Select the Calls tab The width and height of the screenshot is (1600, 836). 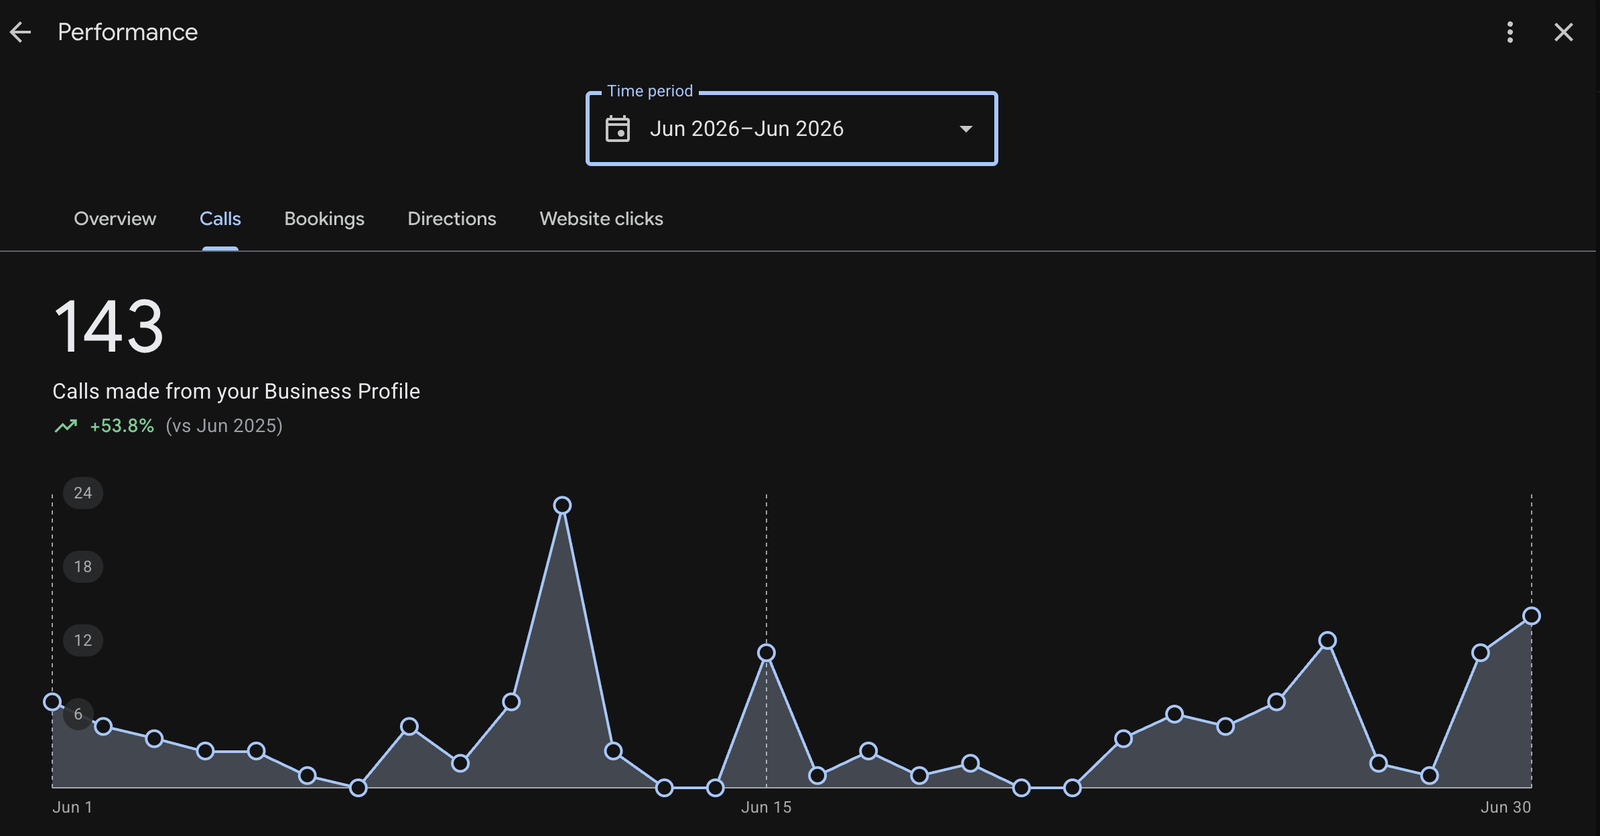[x=220, y=219]
